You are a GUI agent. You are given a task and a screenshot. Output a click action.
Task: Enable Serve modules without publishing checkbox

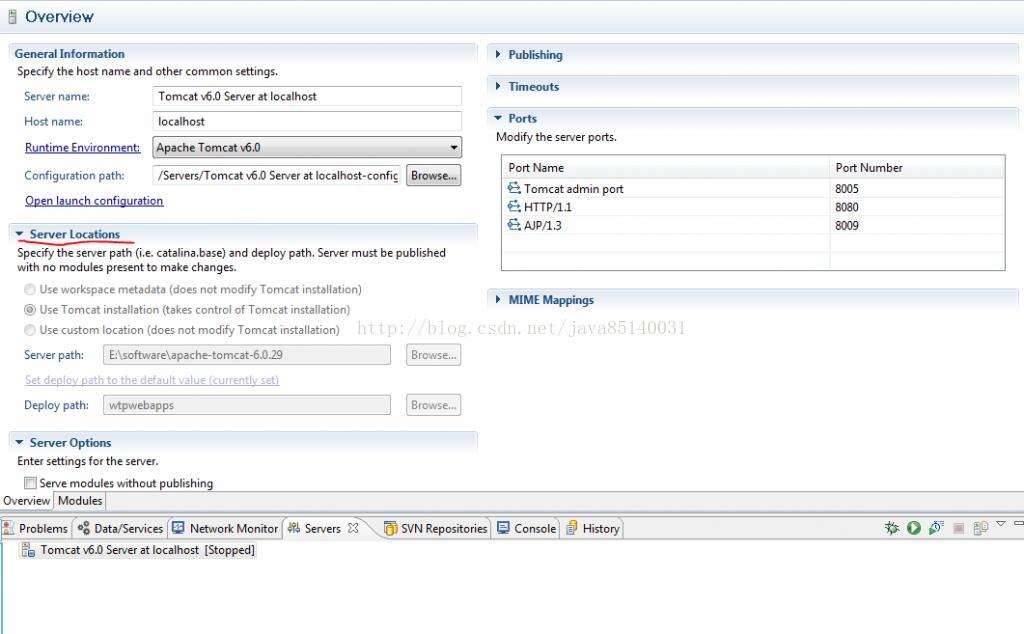tap(30, 483)
